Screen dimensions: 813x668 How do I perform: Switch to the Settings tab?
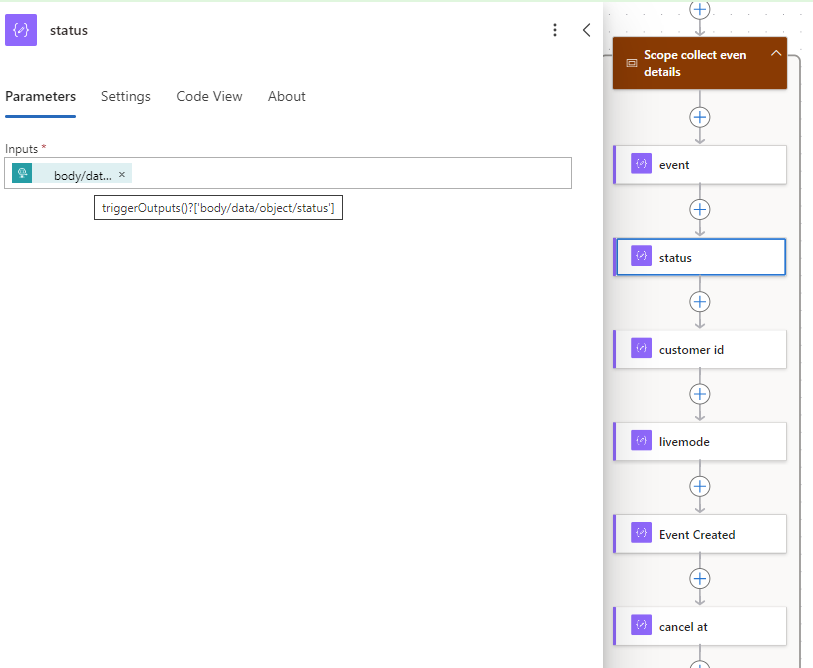pyautogui.click(x=125, y=96)
